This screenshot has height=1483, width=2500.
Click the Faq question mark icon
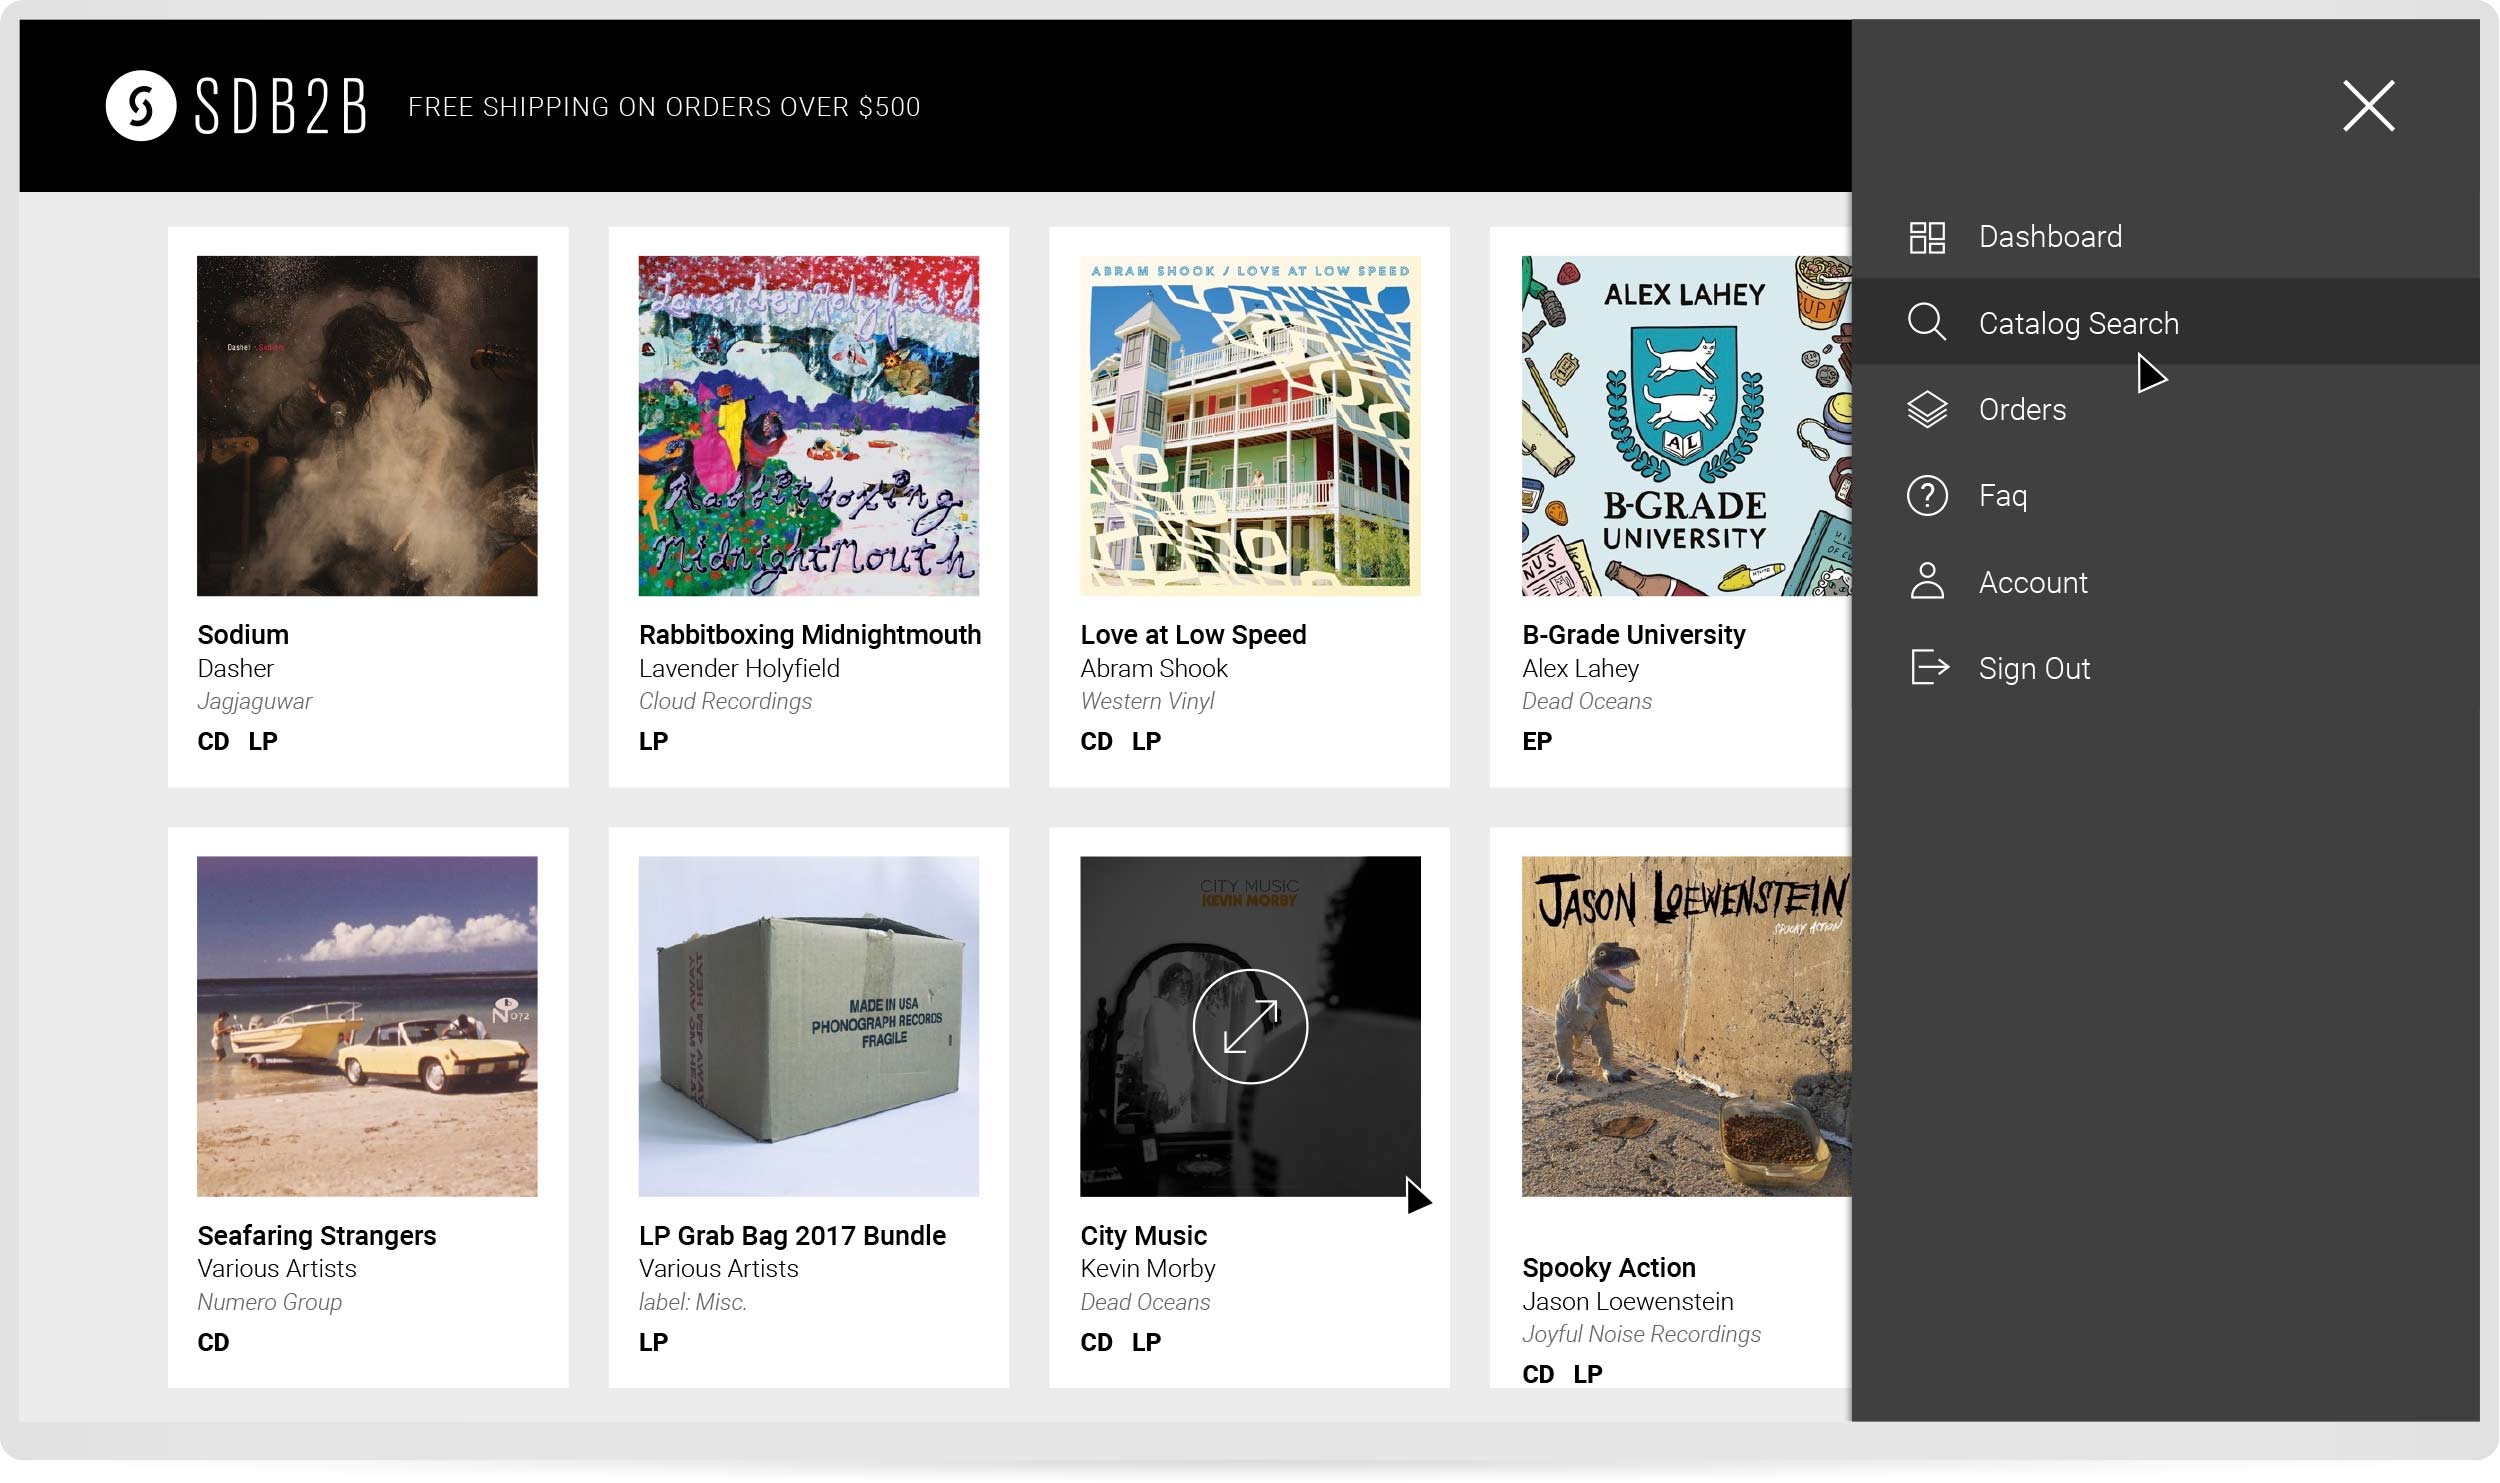point(1926,495)
